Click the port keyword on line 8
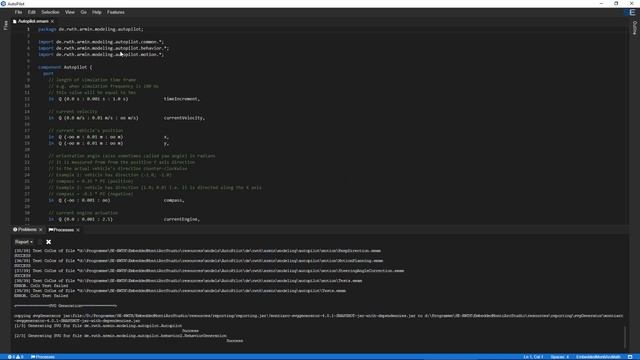640x360 pixels. tap(48, 73)
